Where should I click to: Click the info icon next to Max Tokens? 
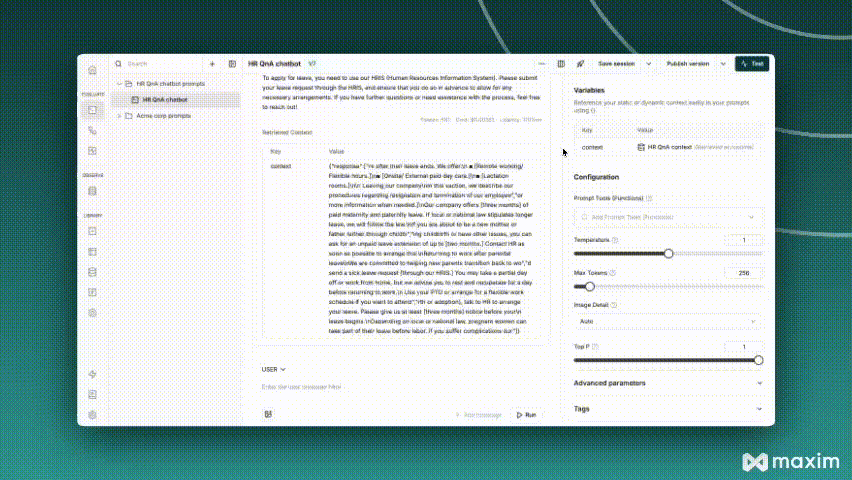click(612, 273)
